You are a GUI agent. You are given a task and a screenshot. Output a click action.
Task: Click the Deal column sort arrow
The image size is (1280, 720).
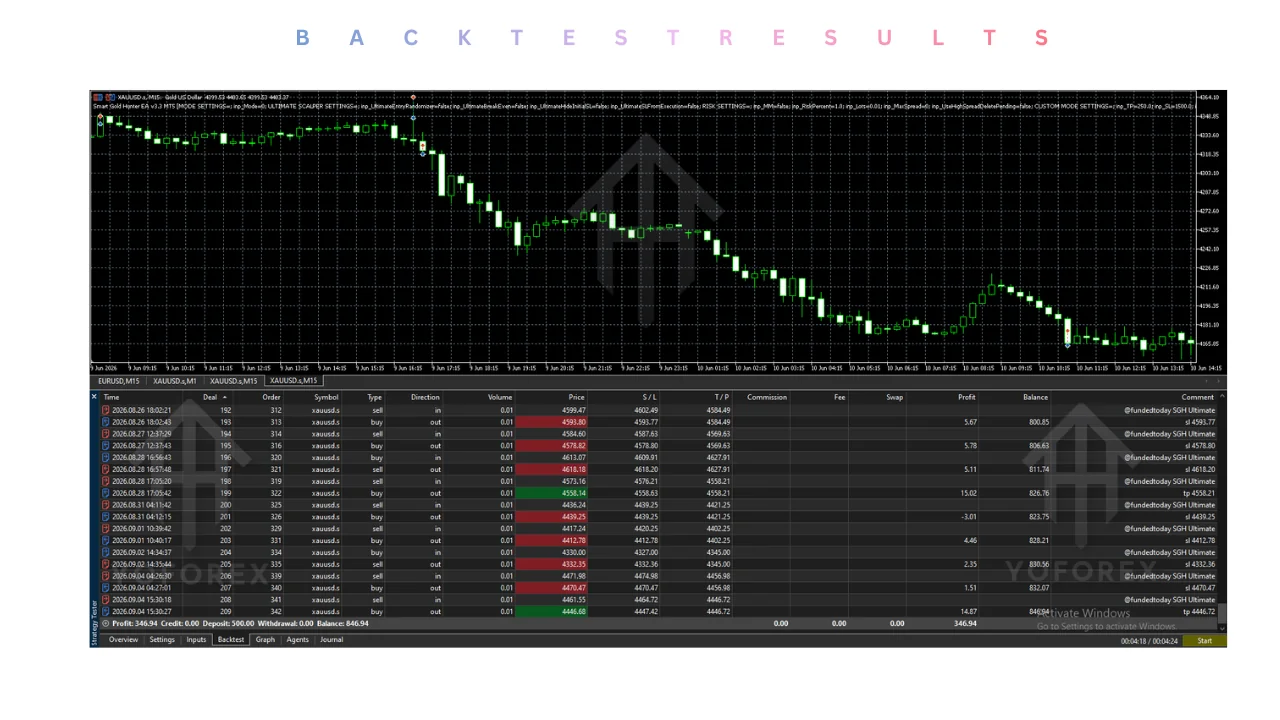pos(224,397)
